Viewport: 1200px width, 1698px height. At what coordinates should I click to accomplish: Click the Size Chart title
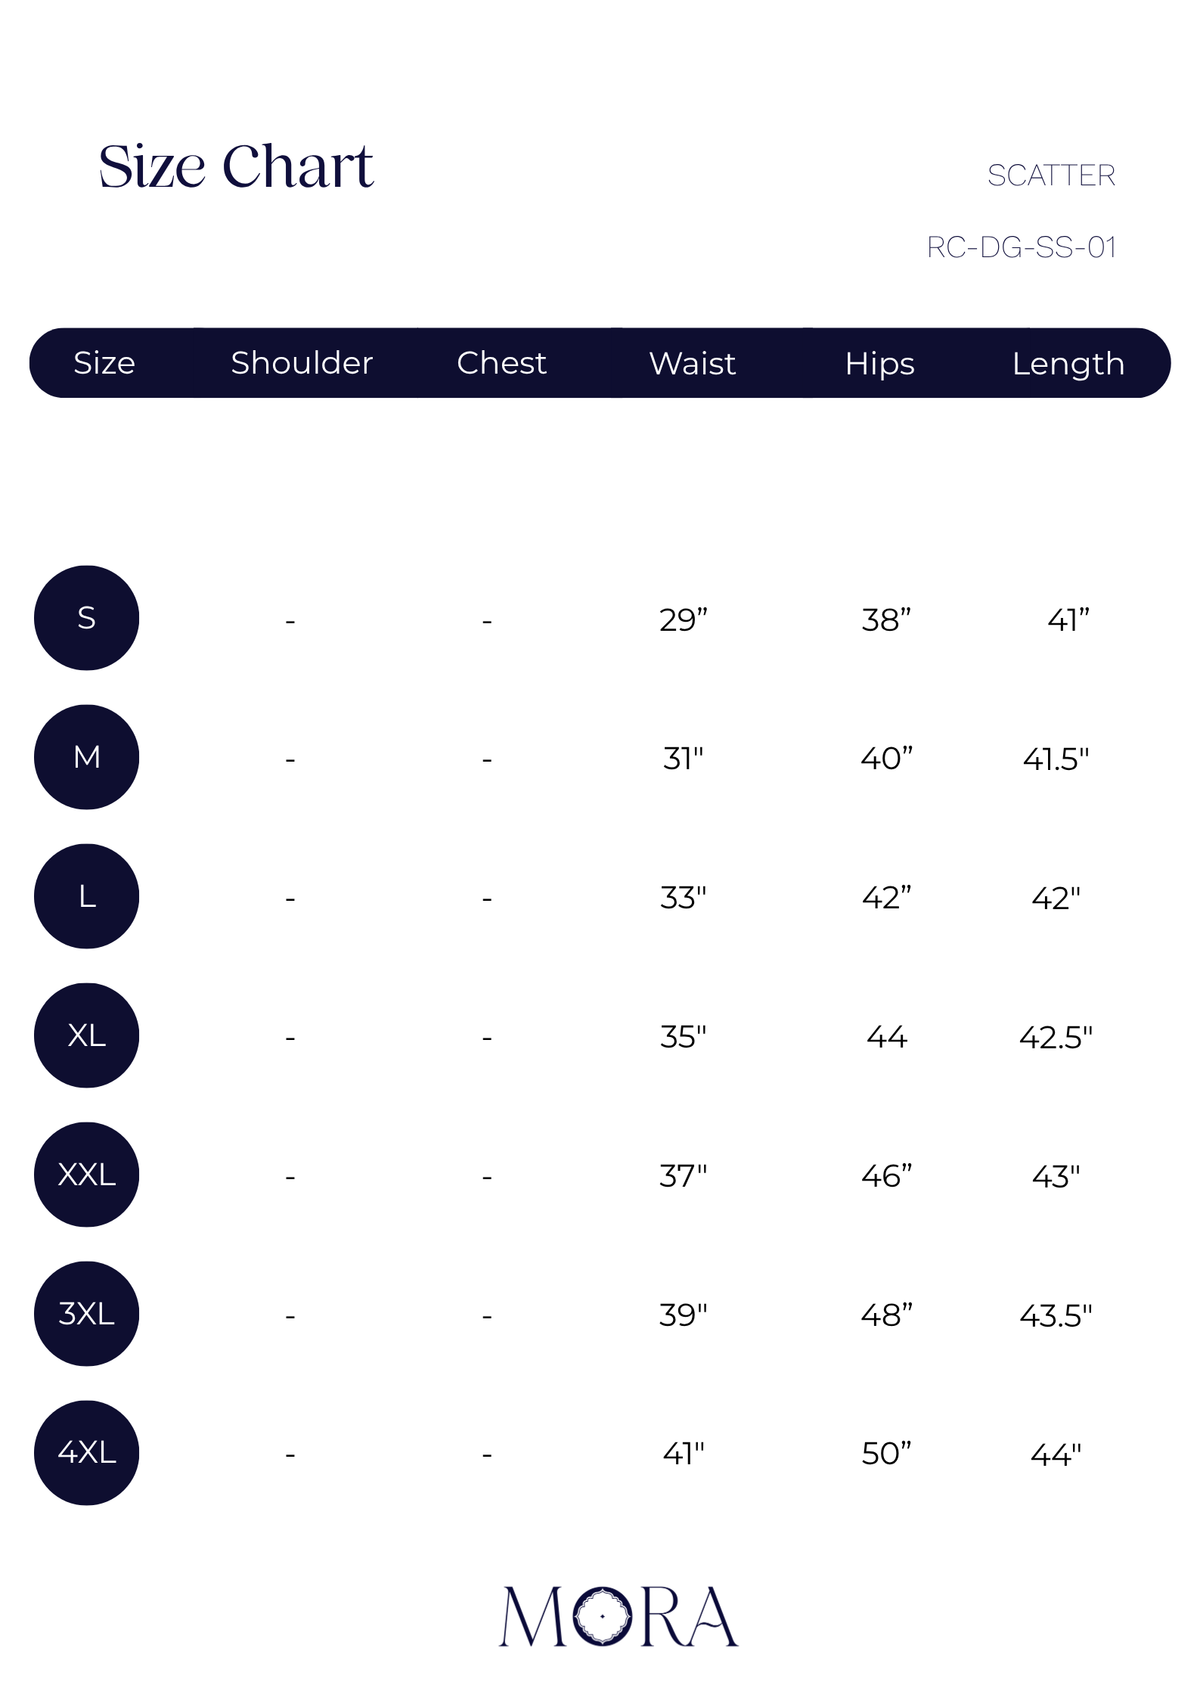point(236,166)
